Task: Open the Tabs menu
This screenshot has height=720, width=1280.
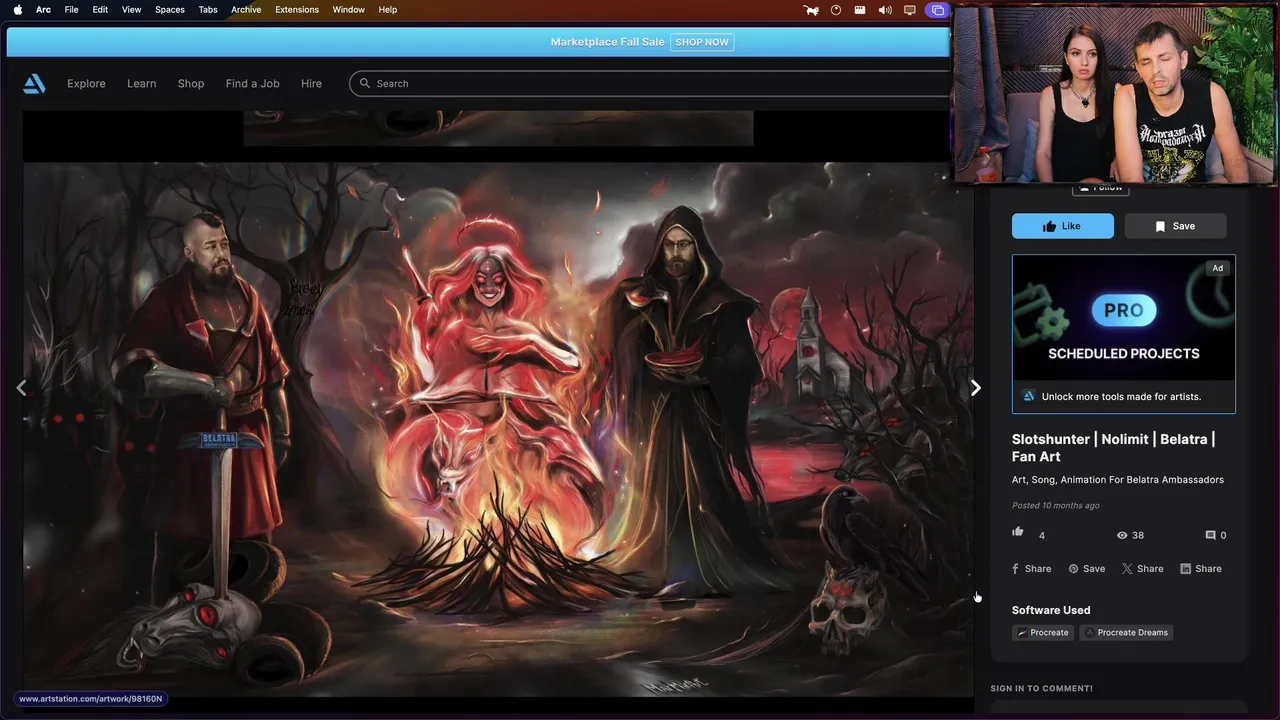Action: tap(208, 10)
